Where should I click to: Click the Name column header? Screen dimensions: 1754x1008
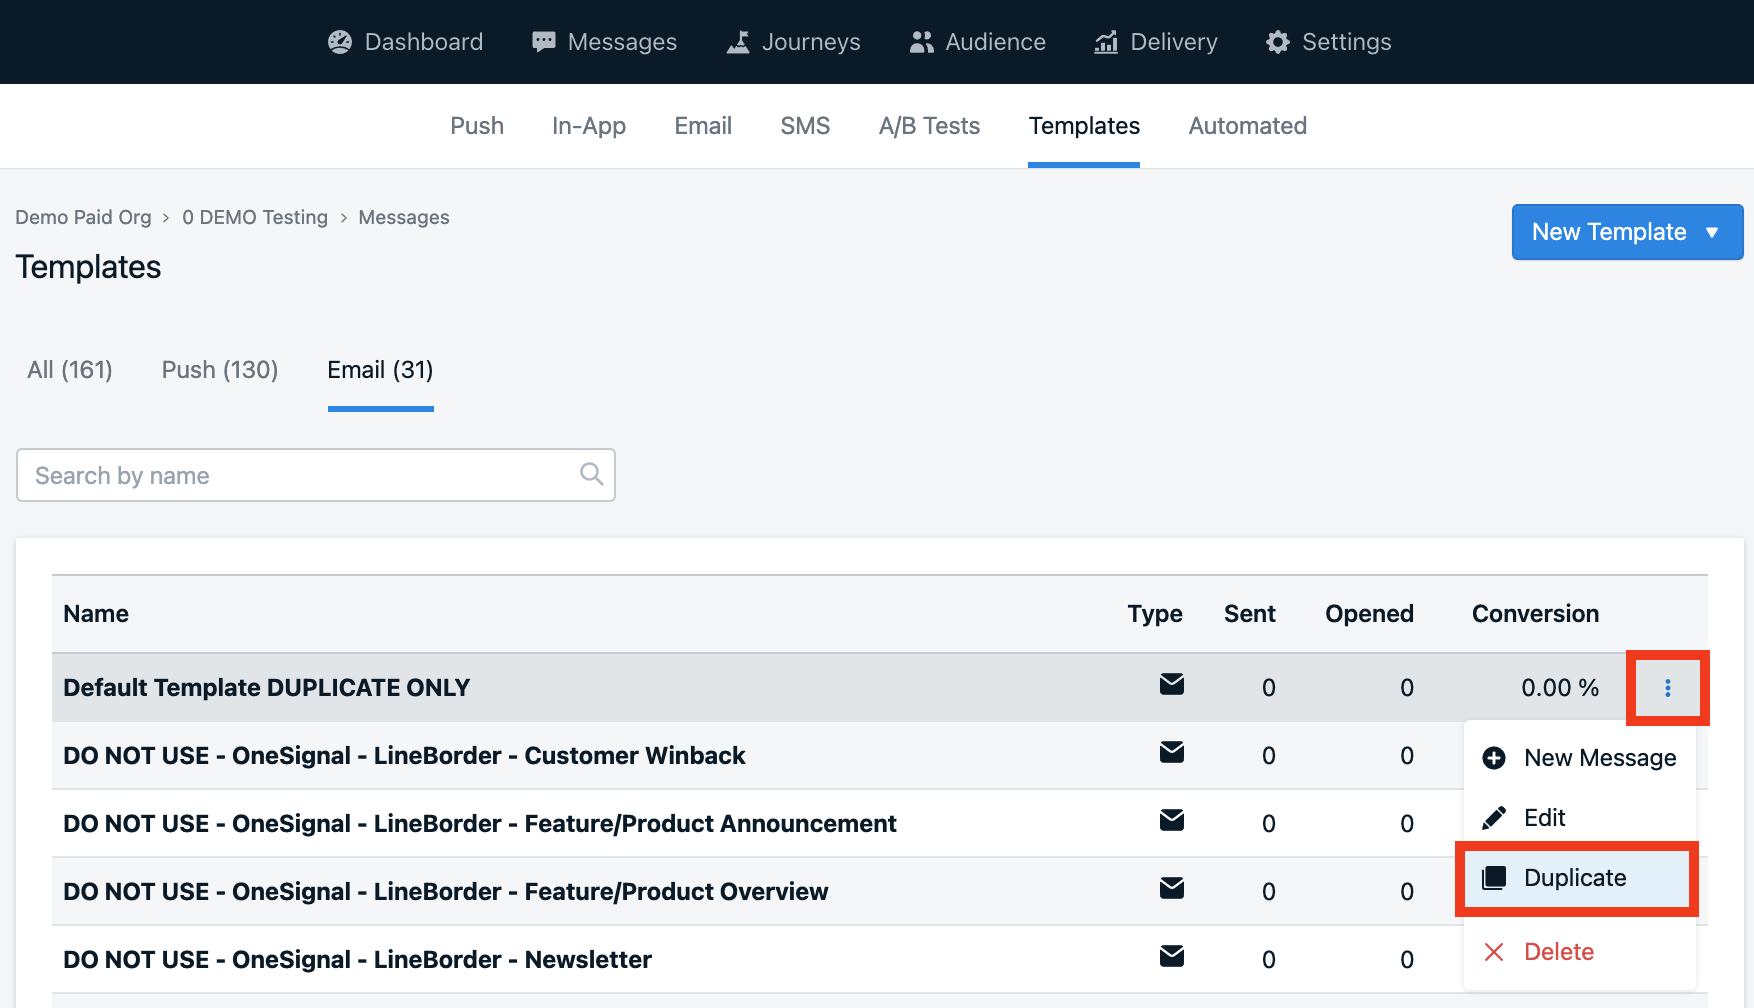[x=96, y=614]
